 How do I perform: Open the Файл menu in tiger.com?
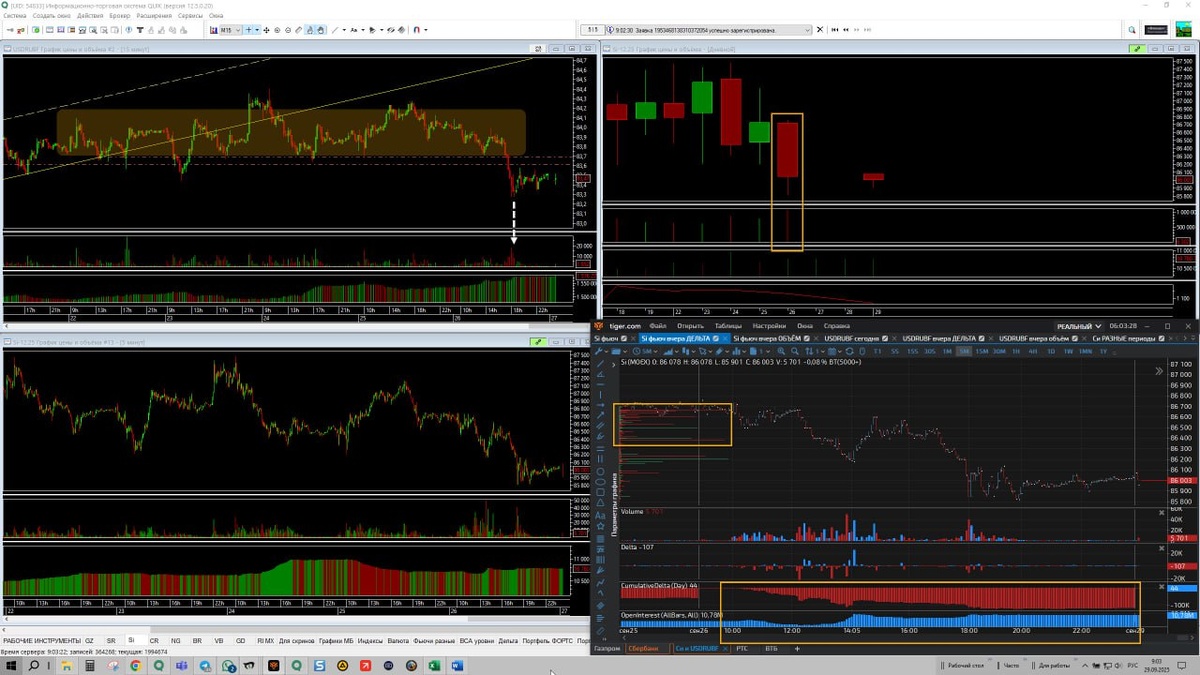pyautogui.click(x=657, y=326)
